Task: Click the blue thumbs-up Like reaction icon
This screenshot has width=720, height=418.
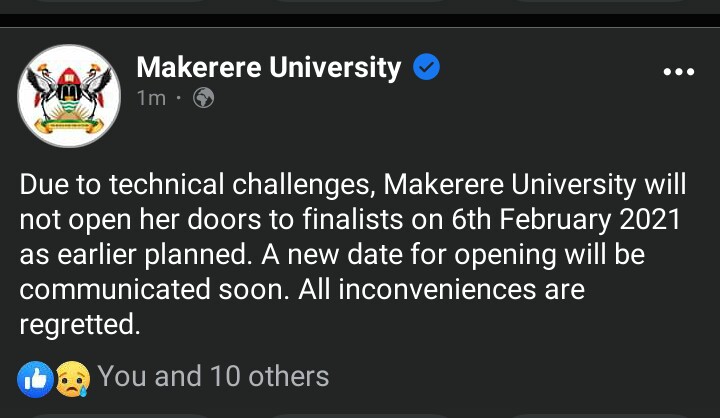Action: tap(35, 379)
